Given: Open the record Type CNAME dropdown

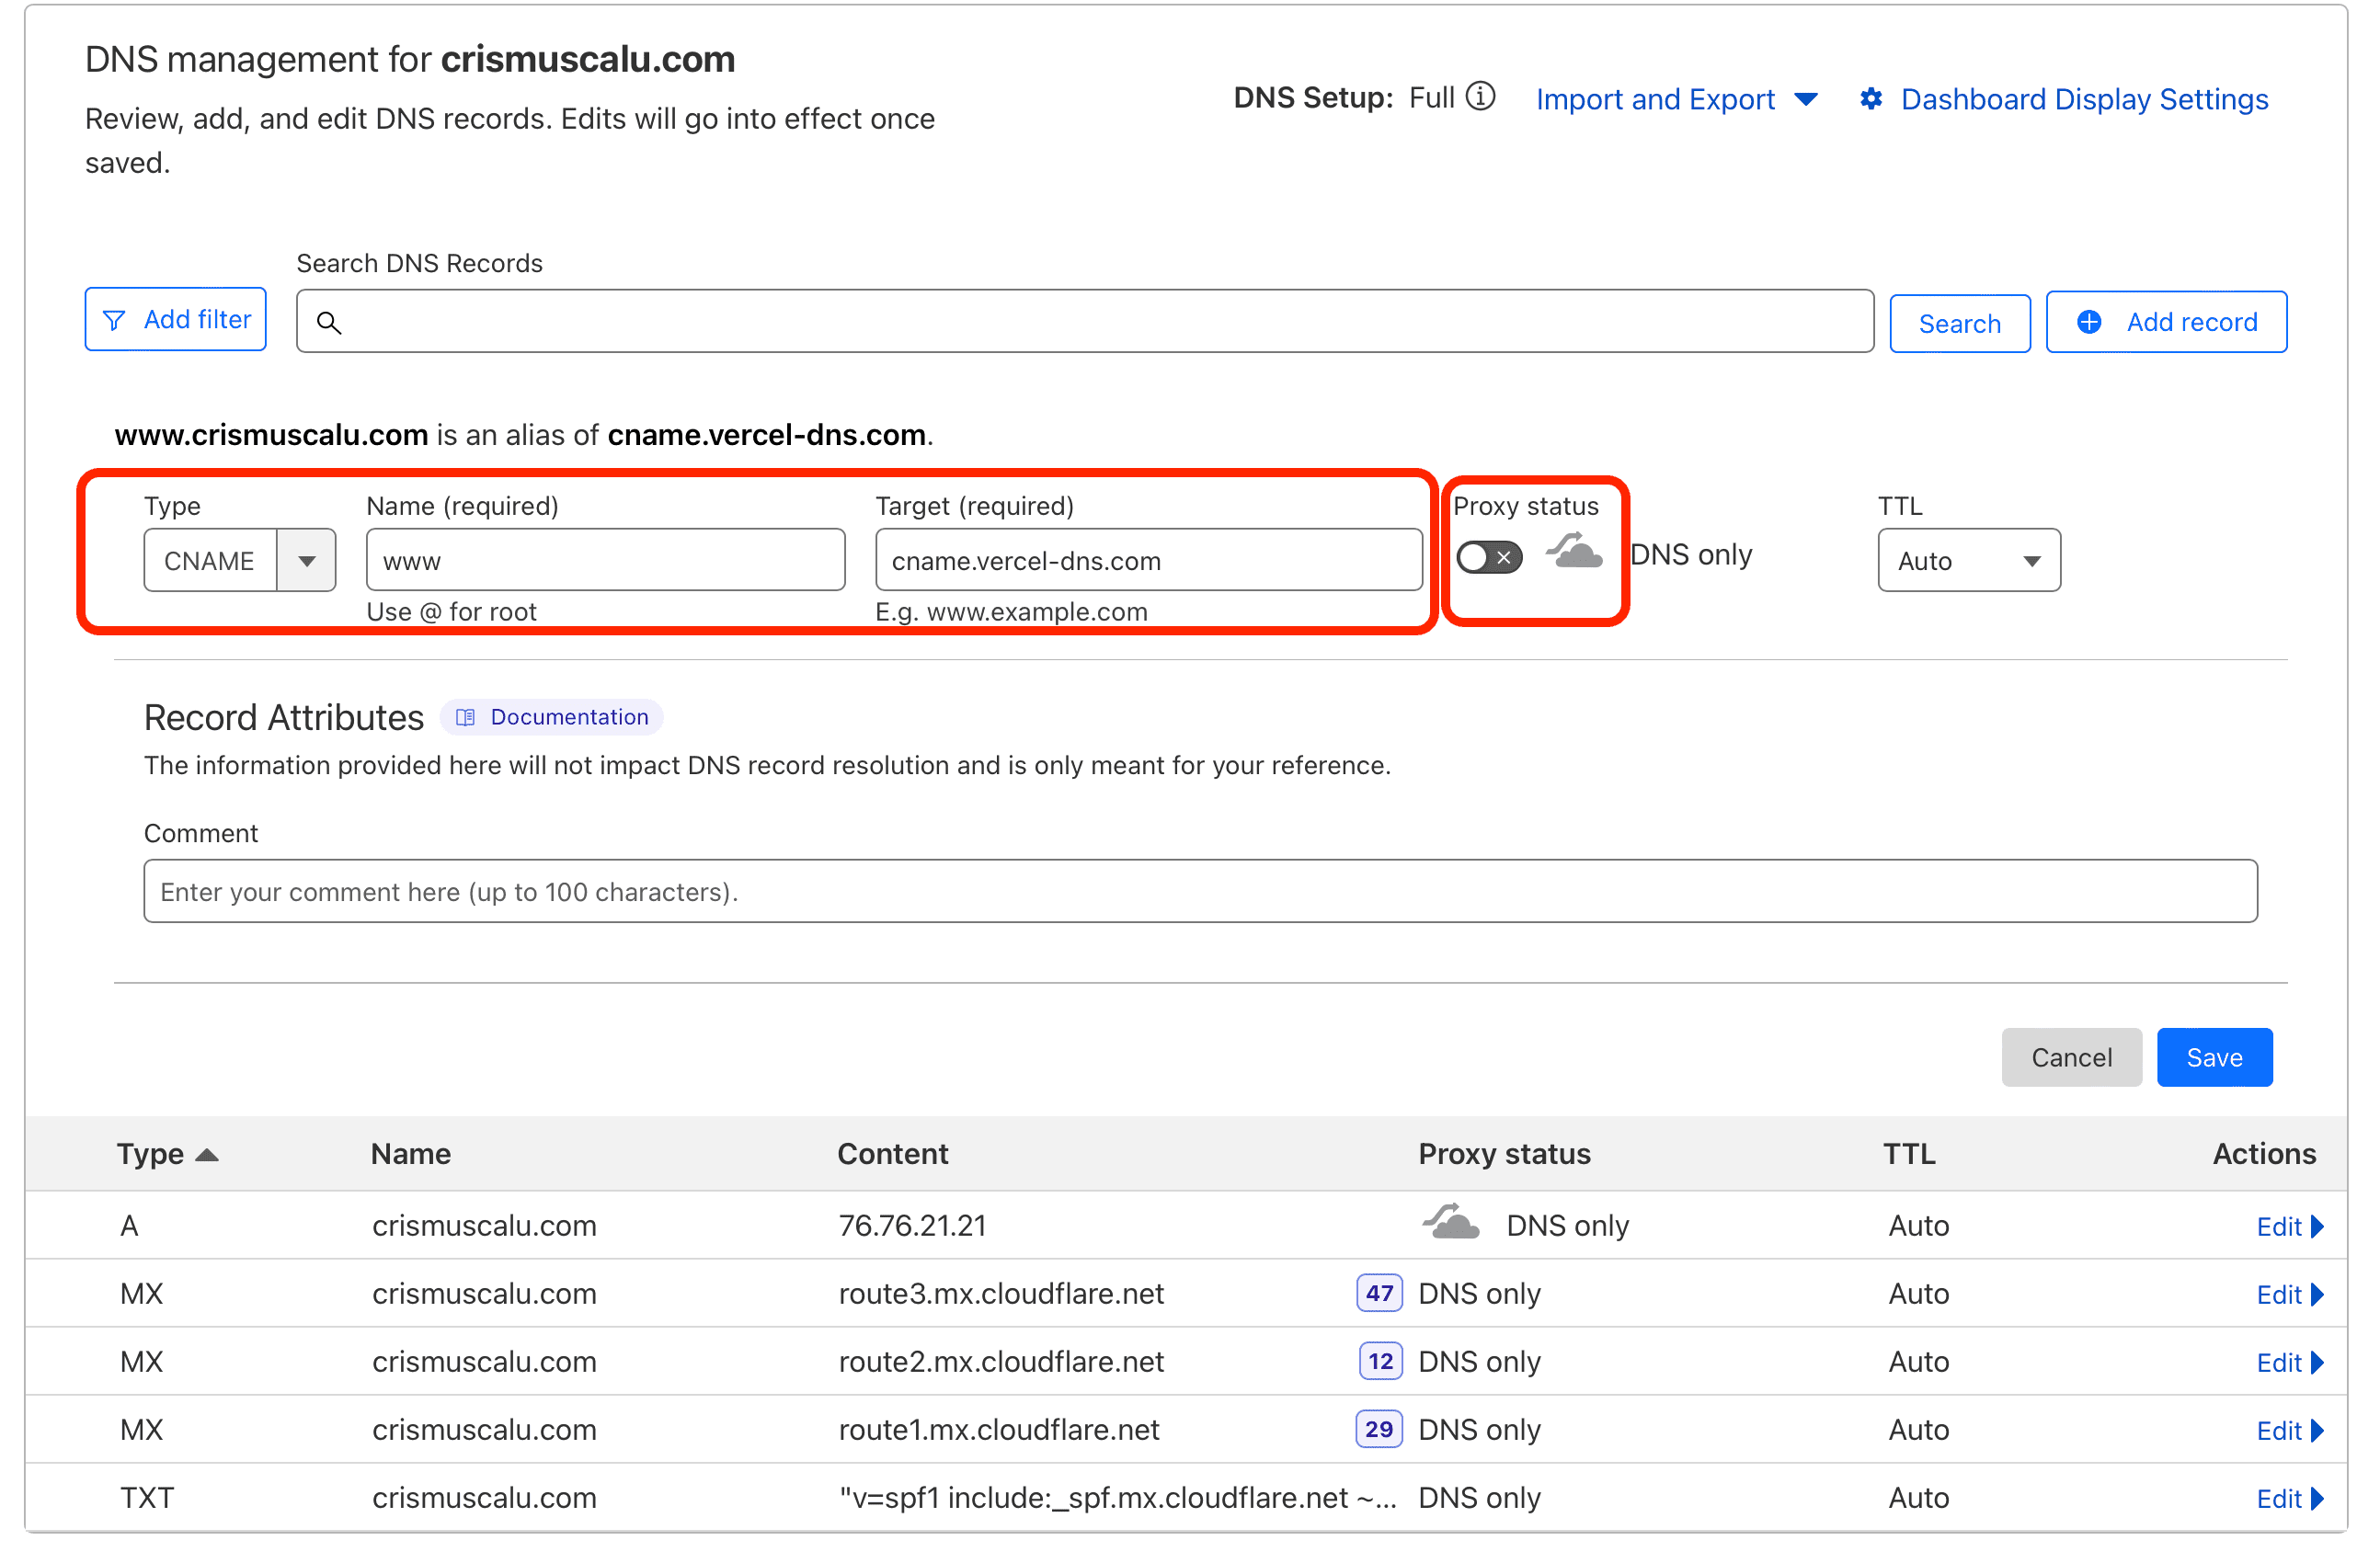Looking at the screenshot, I should [240, 560].
